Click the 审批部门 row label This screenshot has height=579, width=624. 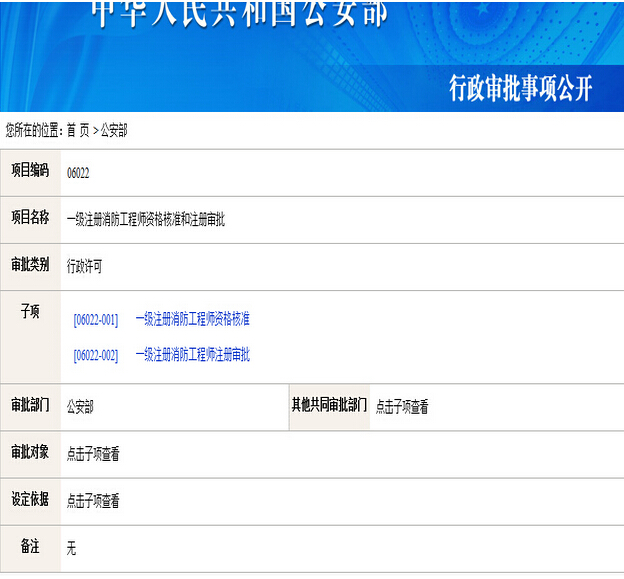click(x=30, y=405)
